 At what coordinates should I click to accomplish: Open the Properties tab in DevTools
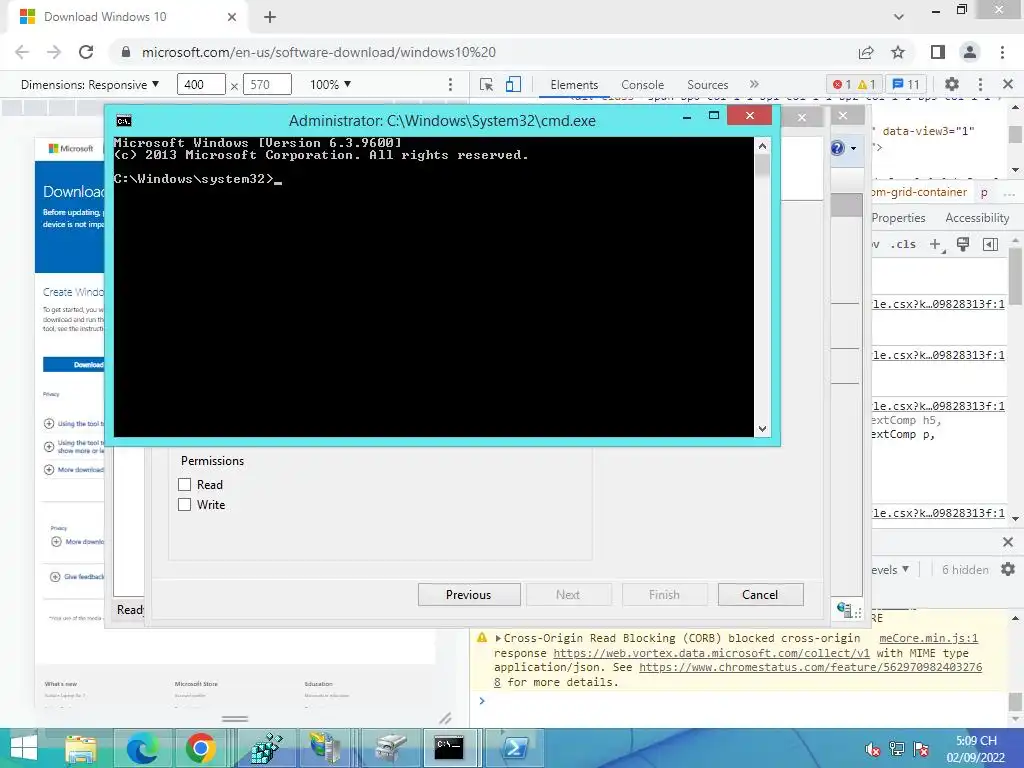click(x=899, y=218)
